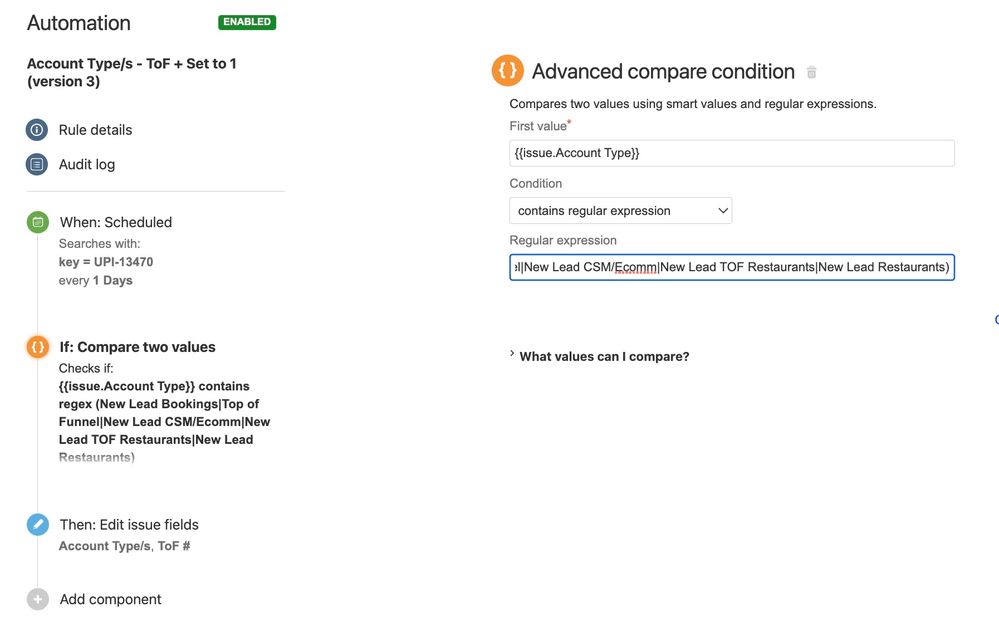999x636 pixels.
Task: Open the Audit log menu item
Action: [87, 164]
